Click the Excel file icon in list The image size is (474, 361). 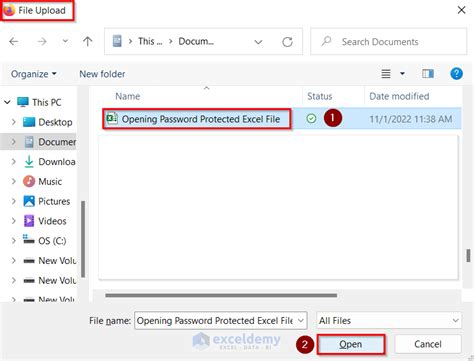112,118
